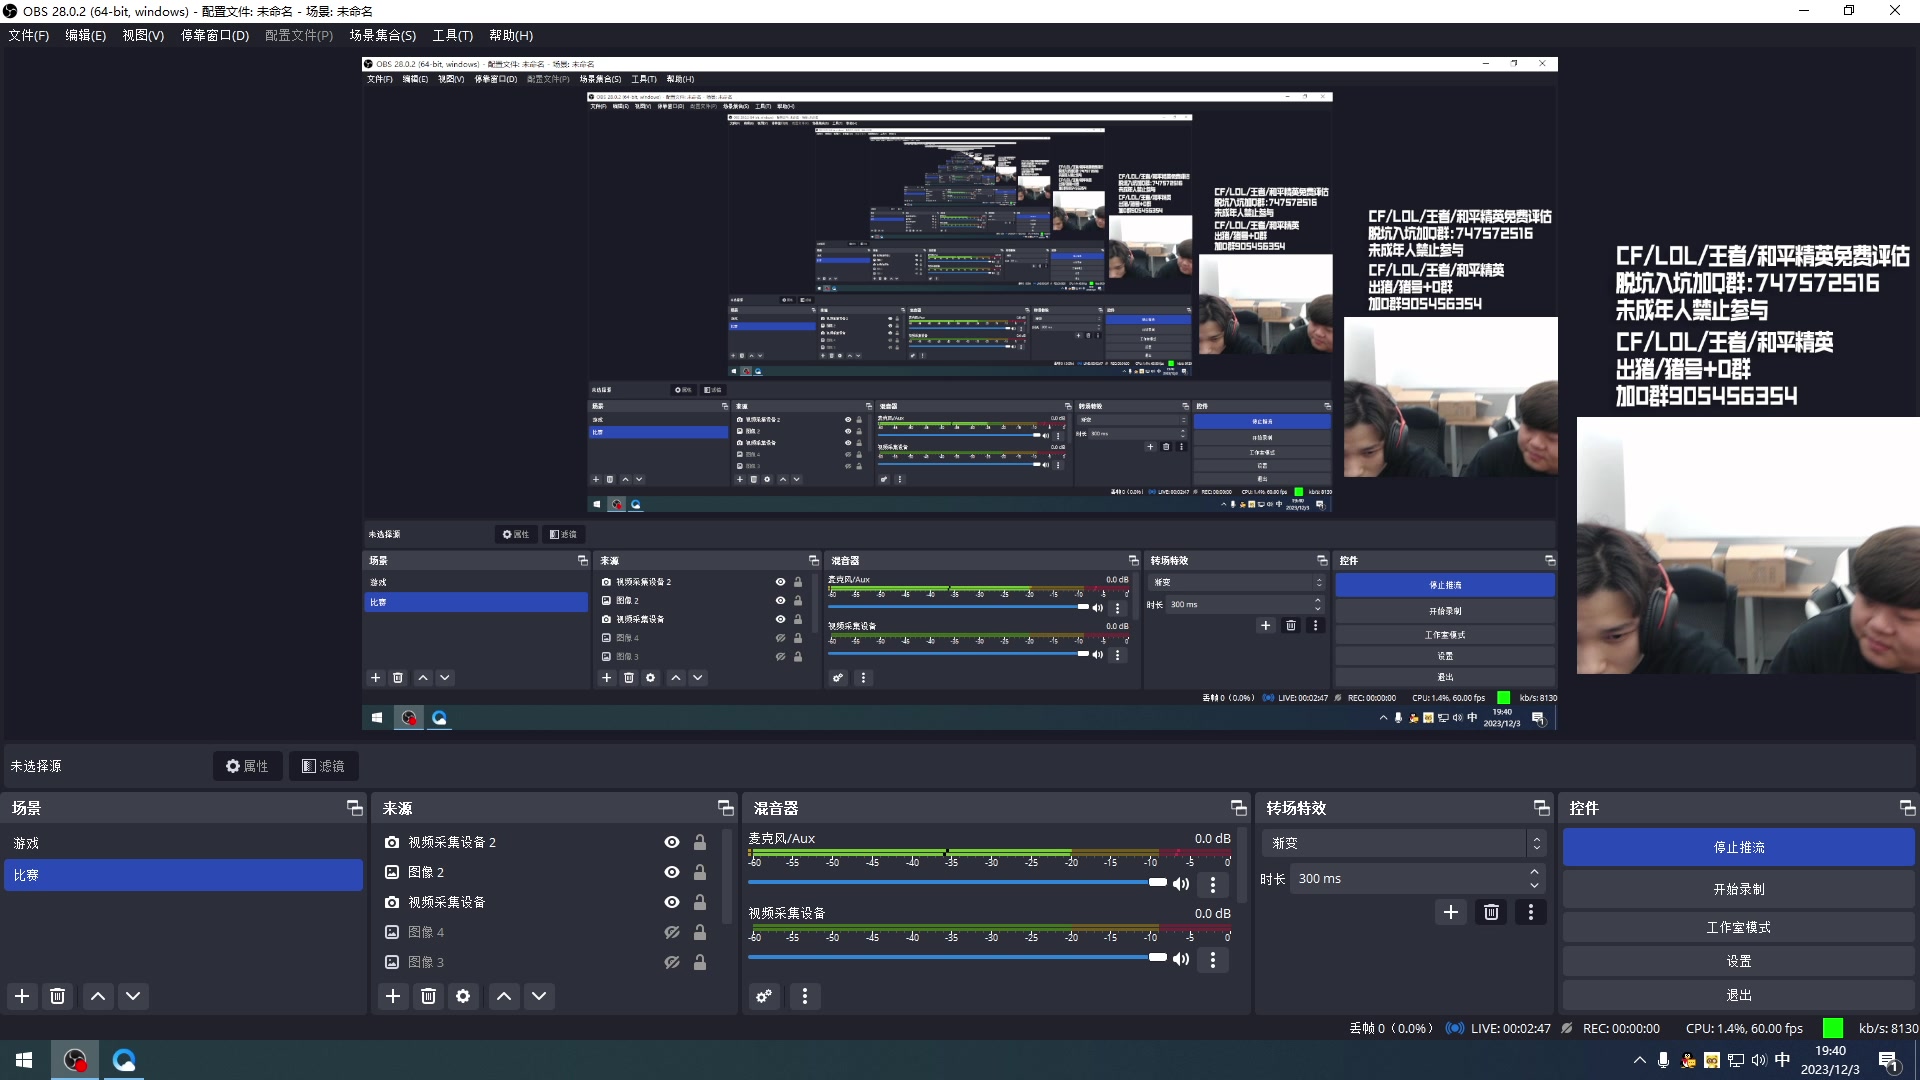Open the 工具(T) menu
Image resolution: width=1920 pixels, height=1080 pixels.
(452, 35)
